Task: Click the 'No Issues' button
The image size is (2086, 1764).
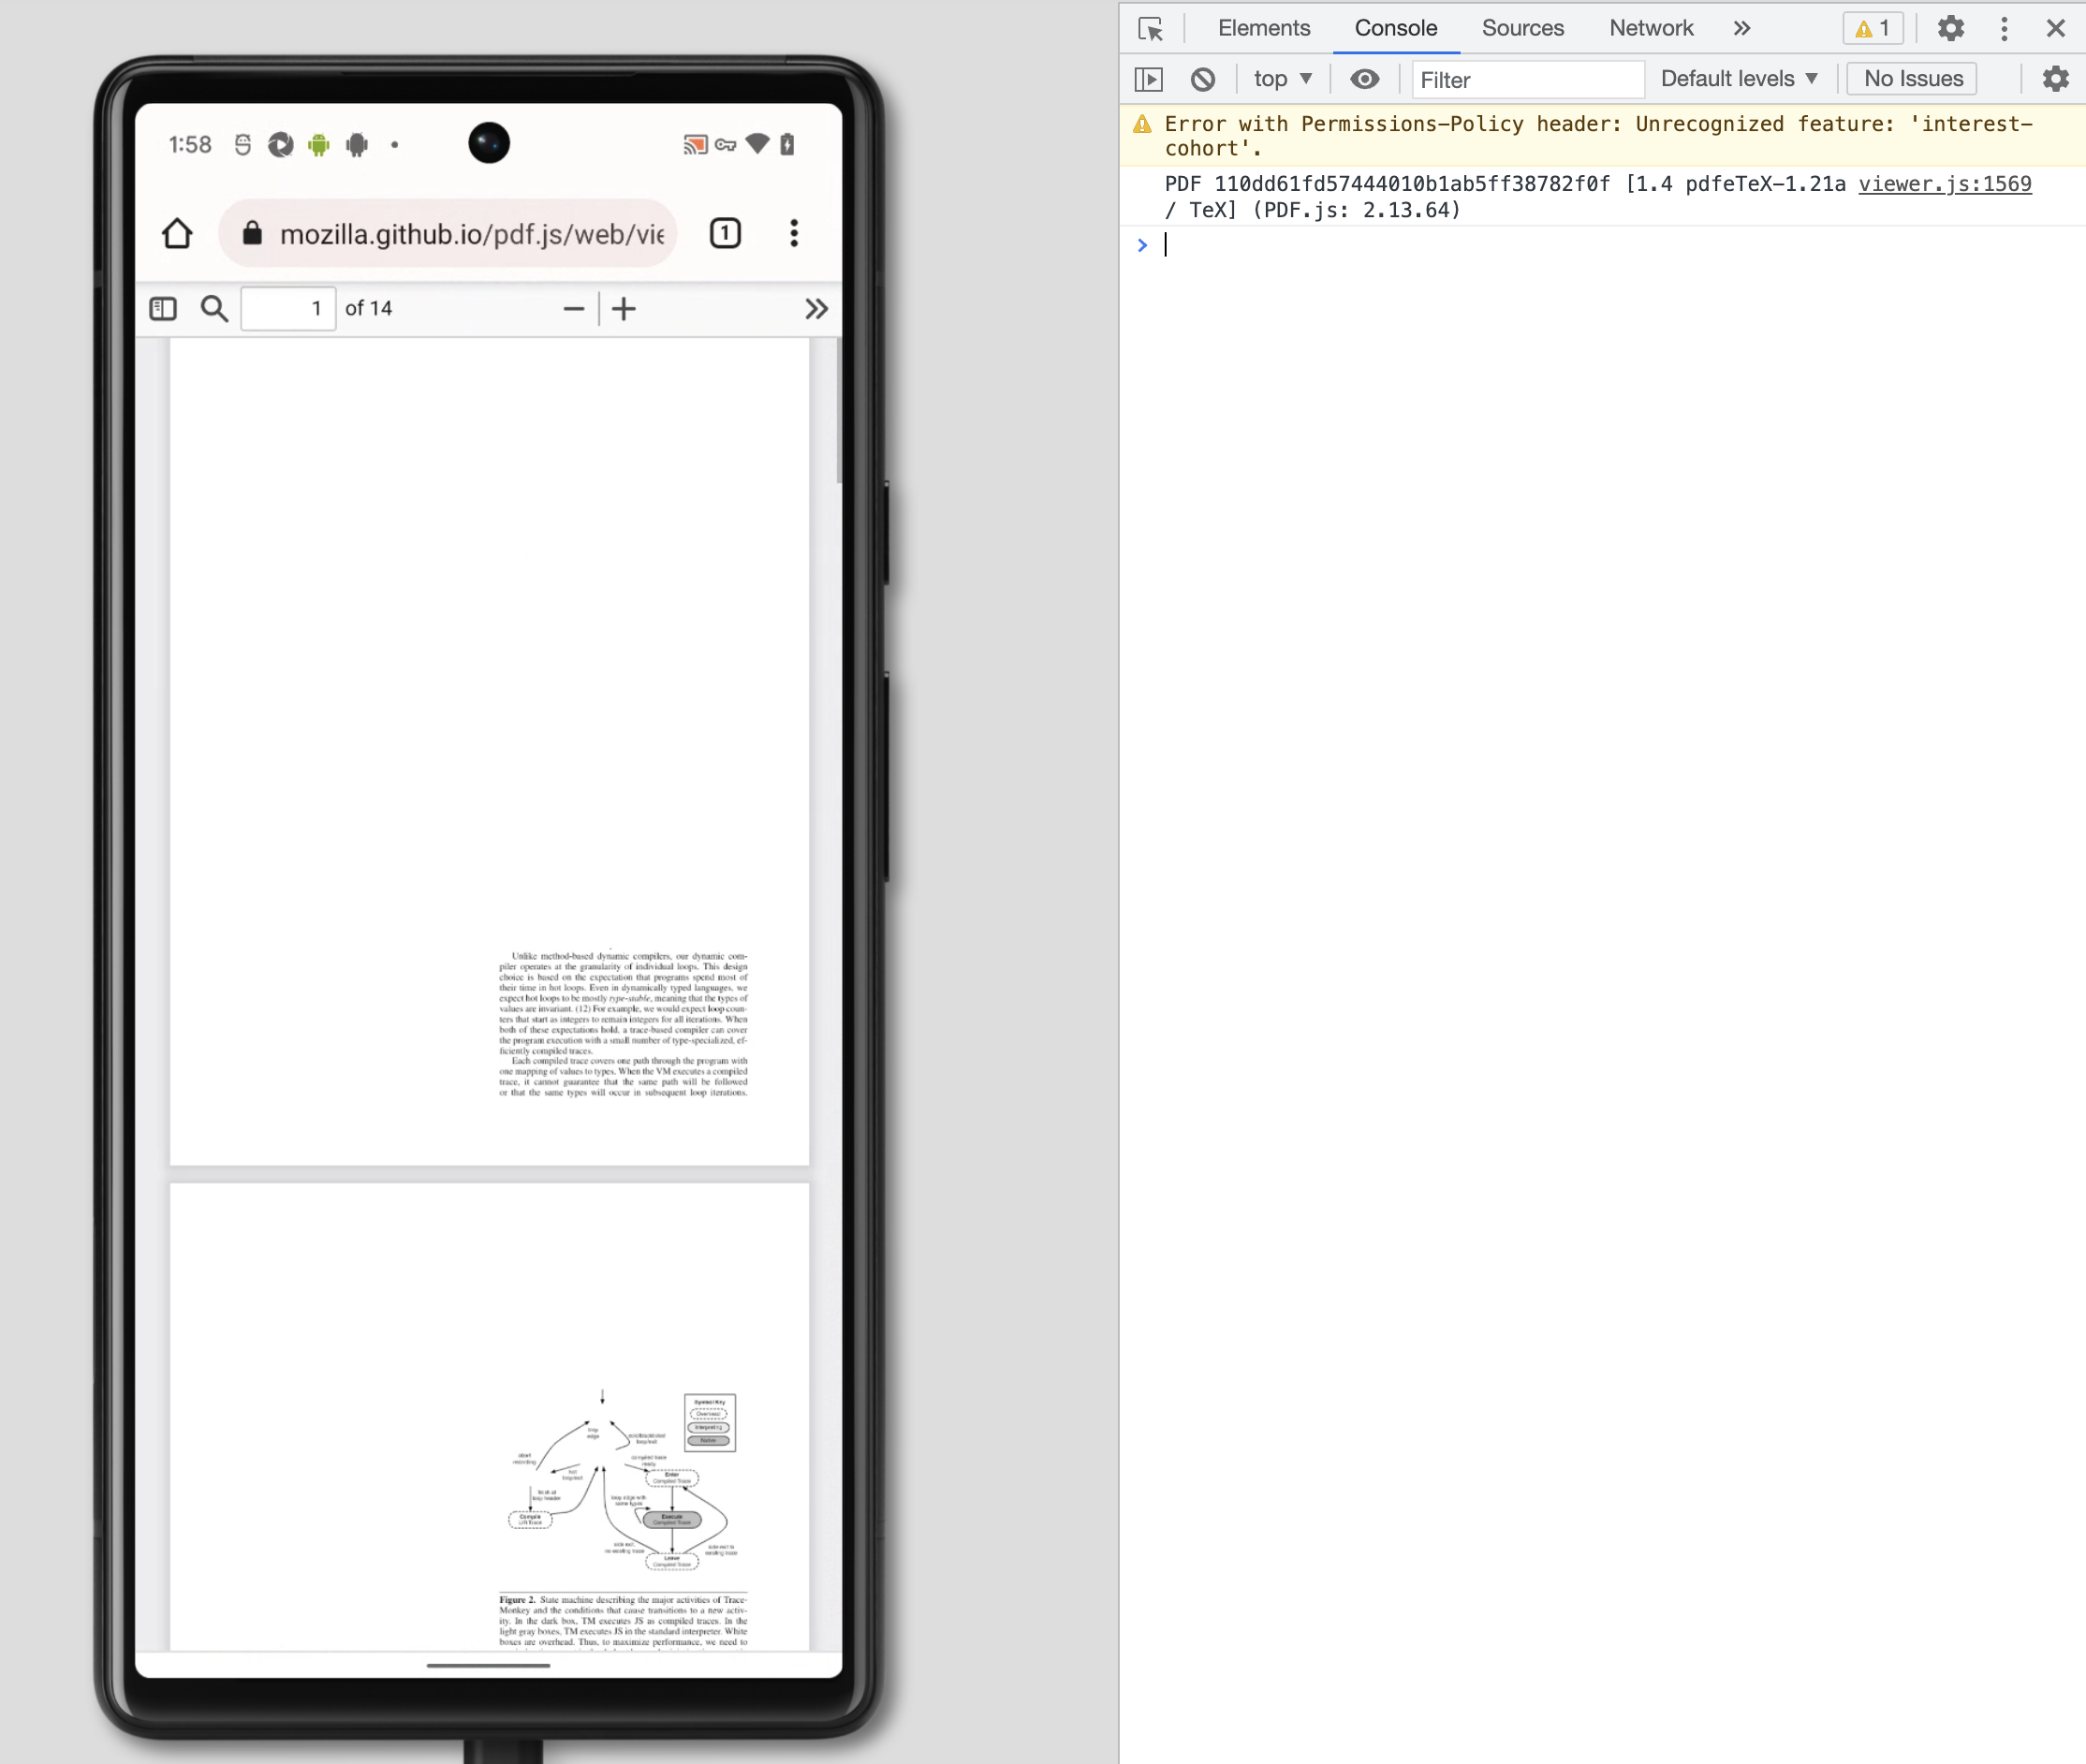Action: click(1909, 78)
